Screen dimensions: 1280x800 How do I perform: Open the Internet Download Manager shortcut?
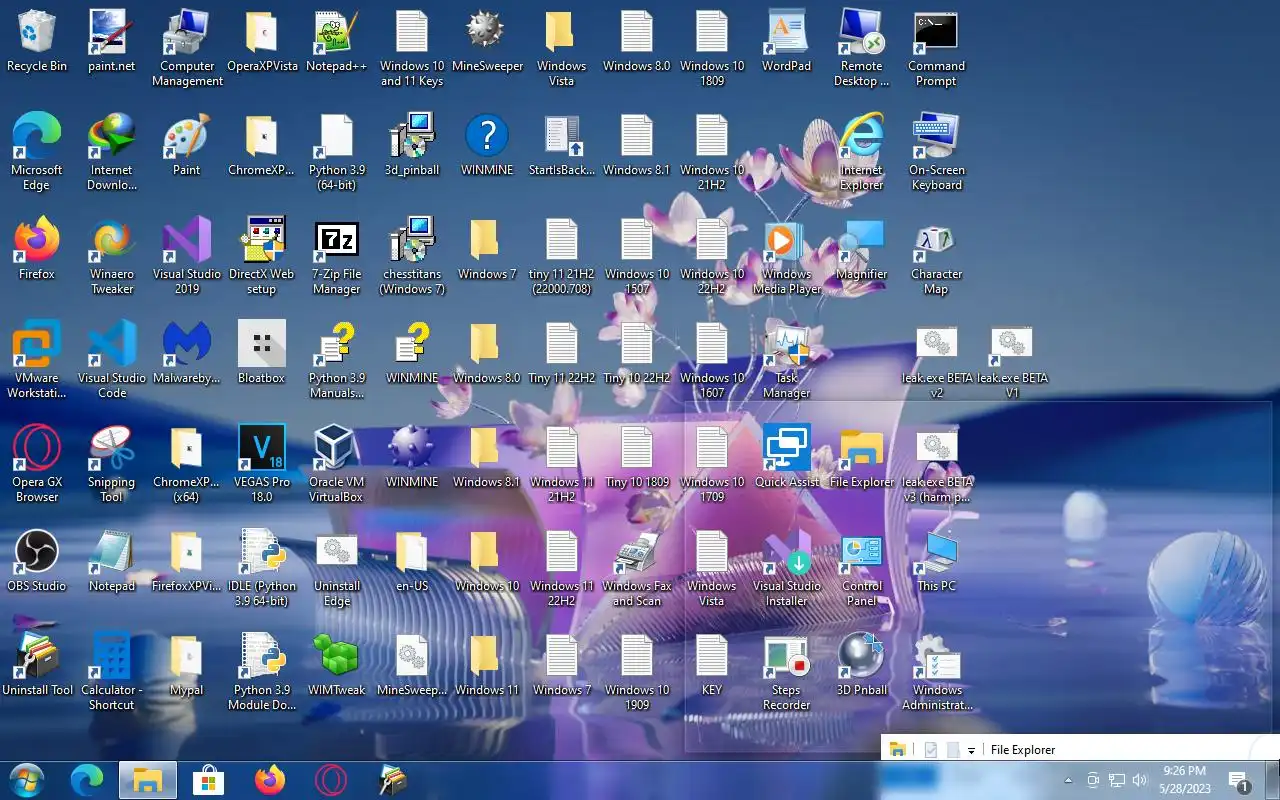pyautogui.click(x=112, y=152)
